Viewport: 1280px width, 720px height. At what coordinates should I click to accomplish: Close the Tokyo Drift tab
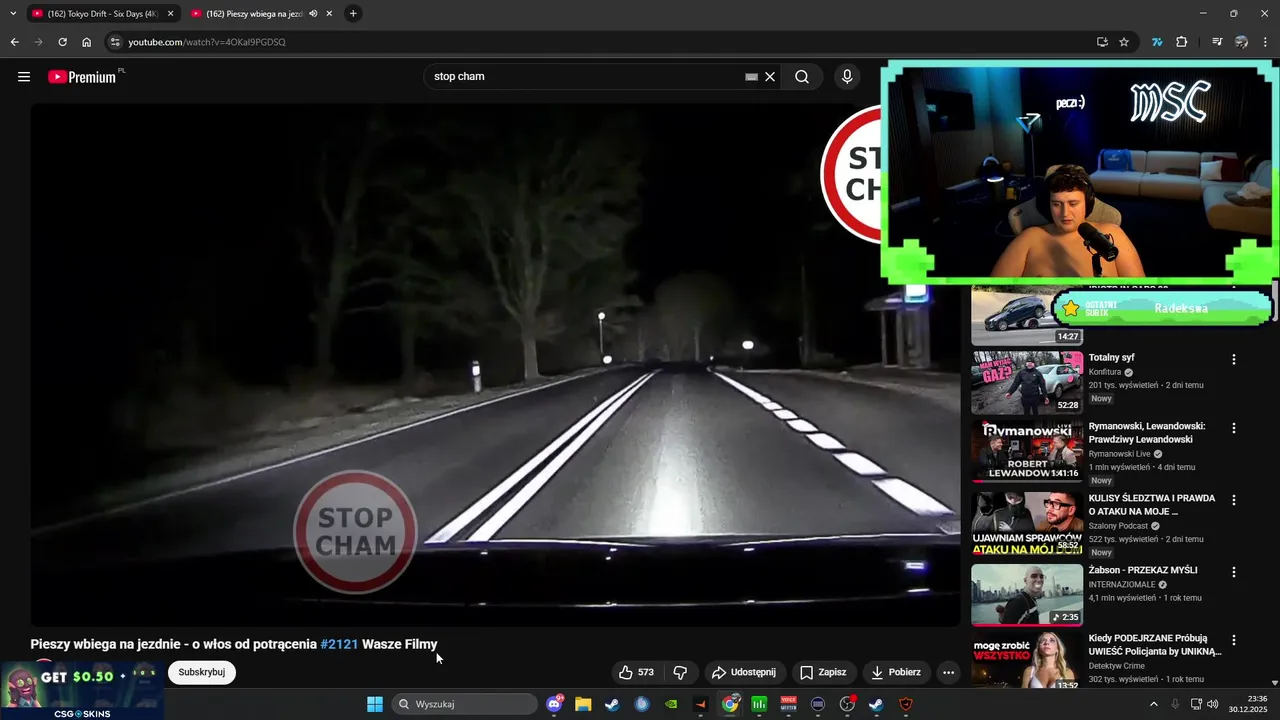pyautogui.click(x=170, y=14)
